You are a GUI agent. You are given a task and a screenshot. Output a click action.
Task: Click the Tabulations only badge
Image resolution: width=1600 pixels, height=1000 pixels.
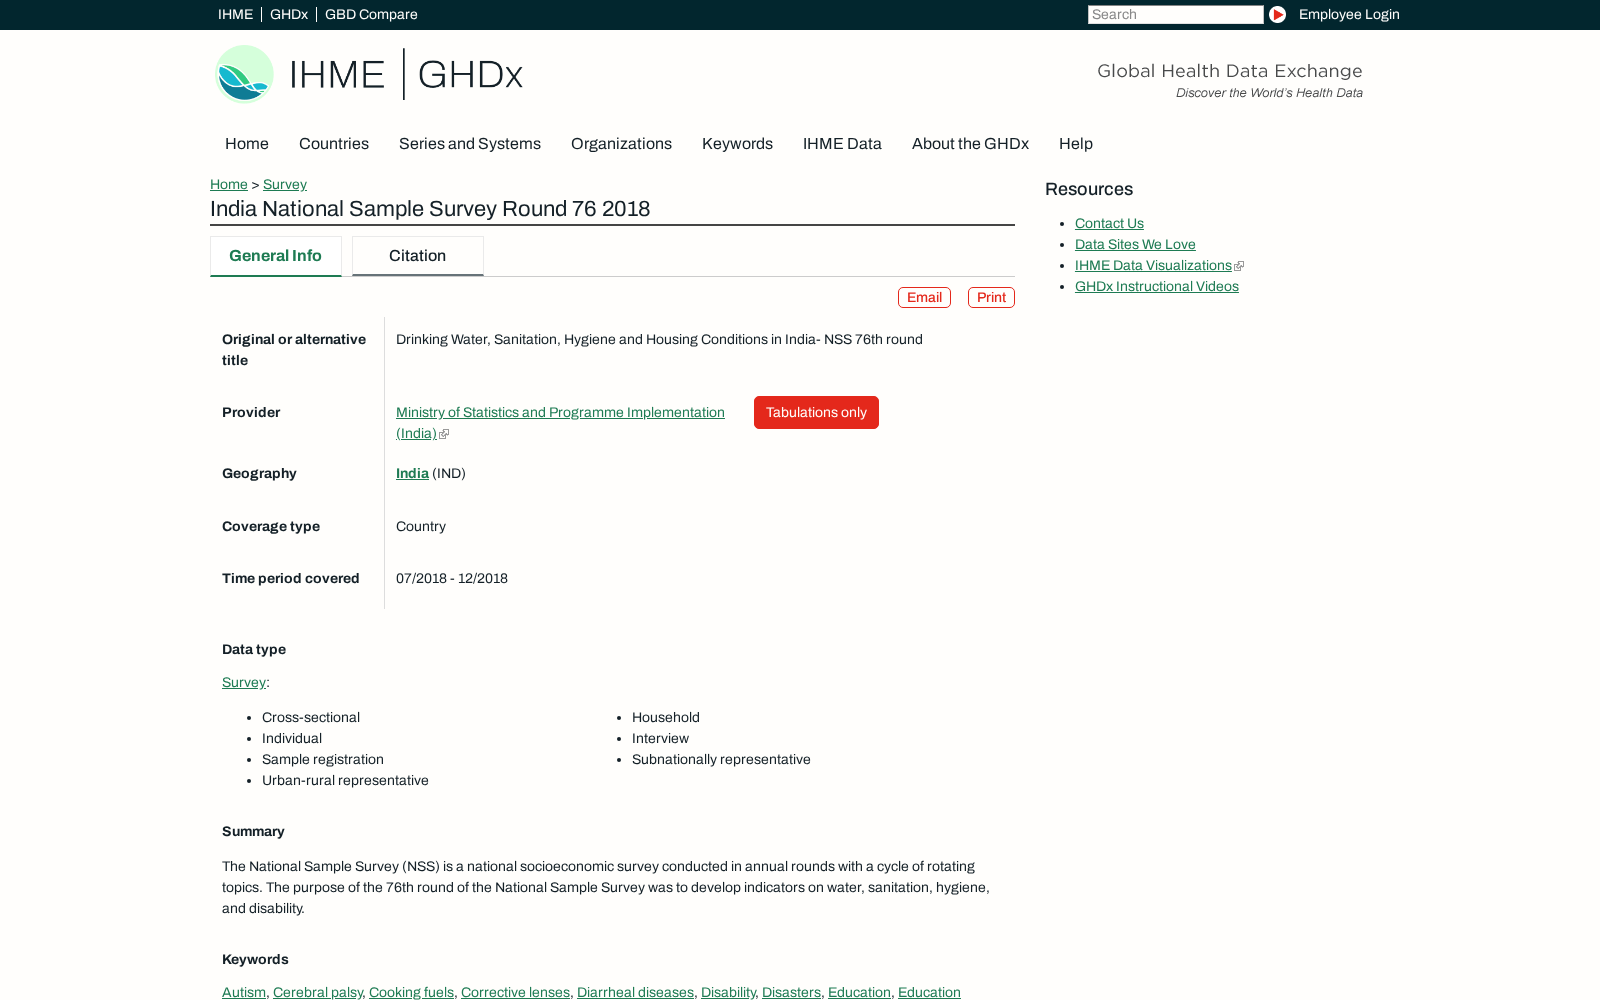click(816, 413)
